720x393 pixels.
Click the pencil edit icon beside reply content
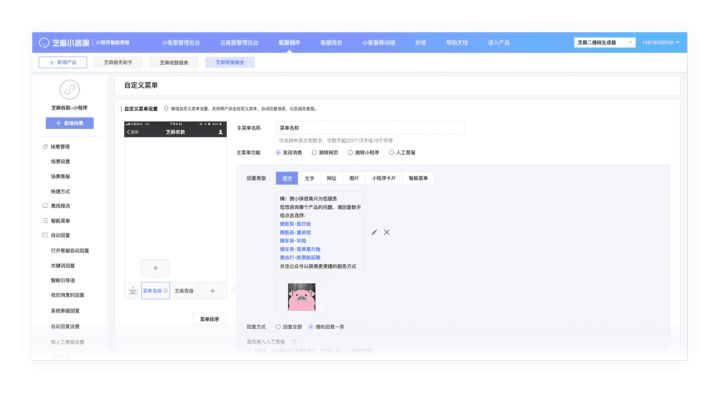[x=374, y=232]
